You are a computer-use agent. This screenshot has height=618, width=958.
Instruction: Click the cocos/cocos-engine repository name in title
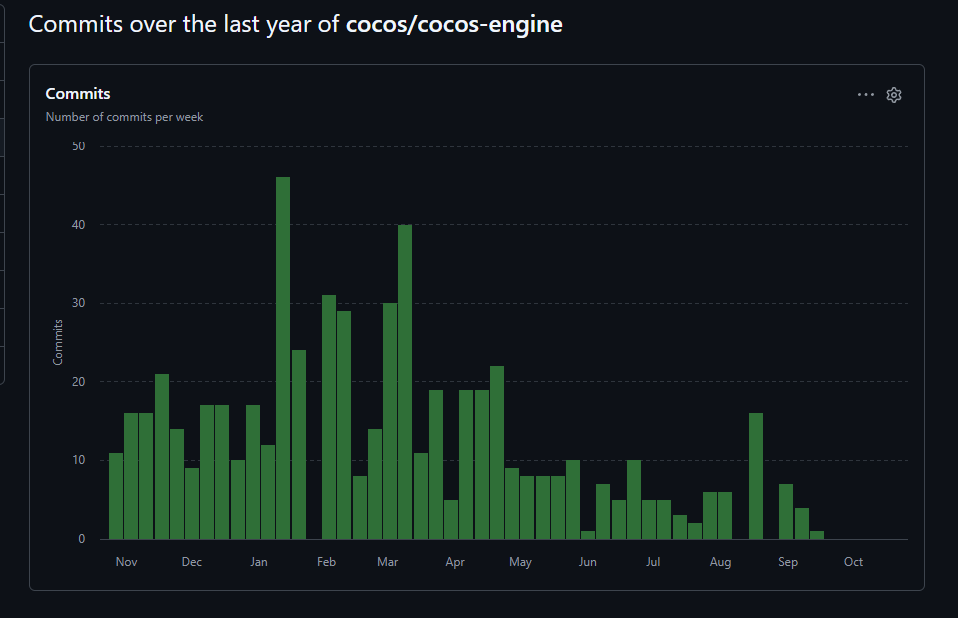pyautogui.click(x=454, y=25)
